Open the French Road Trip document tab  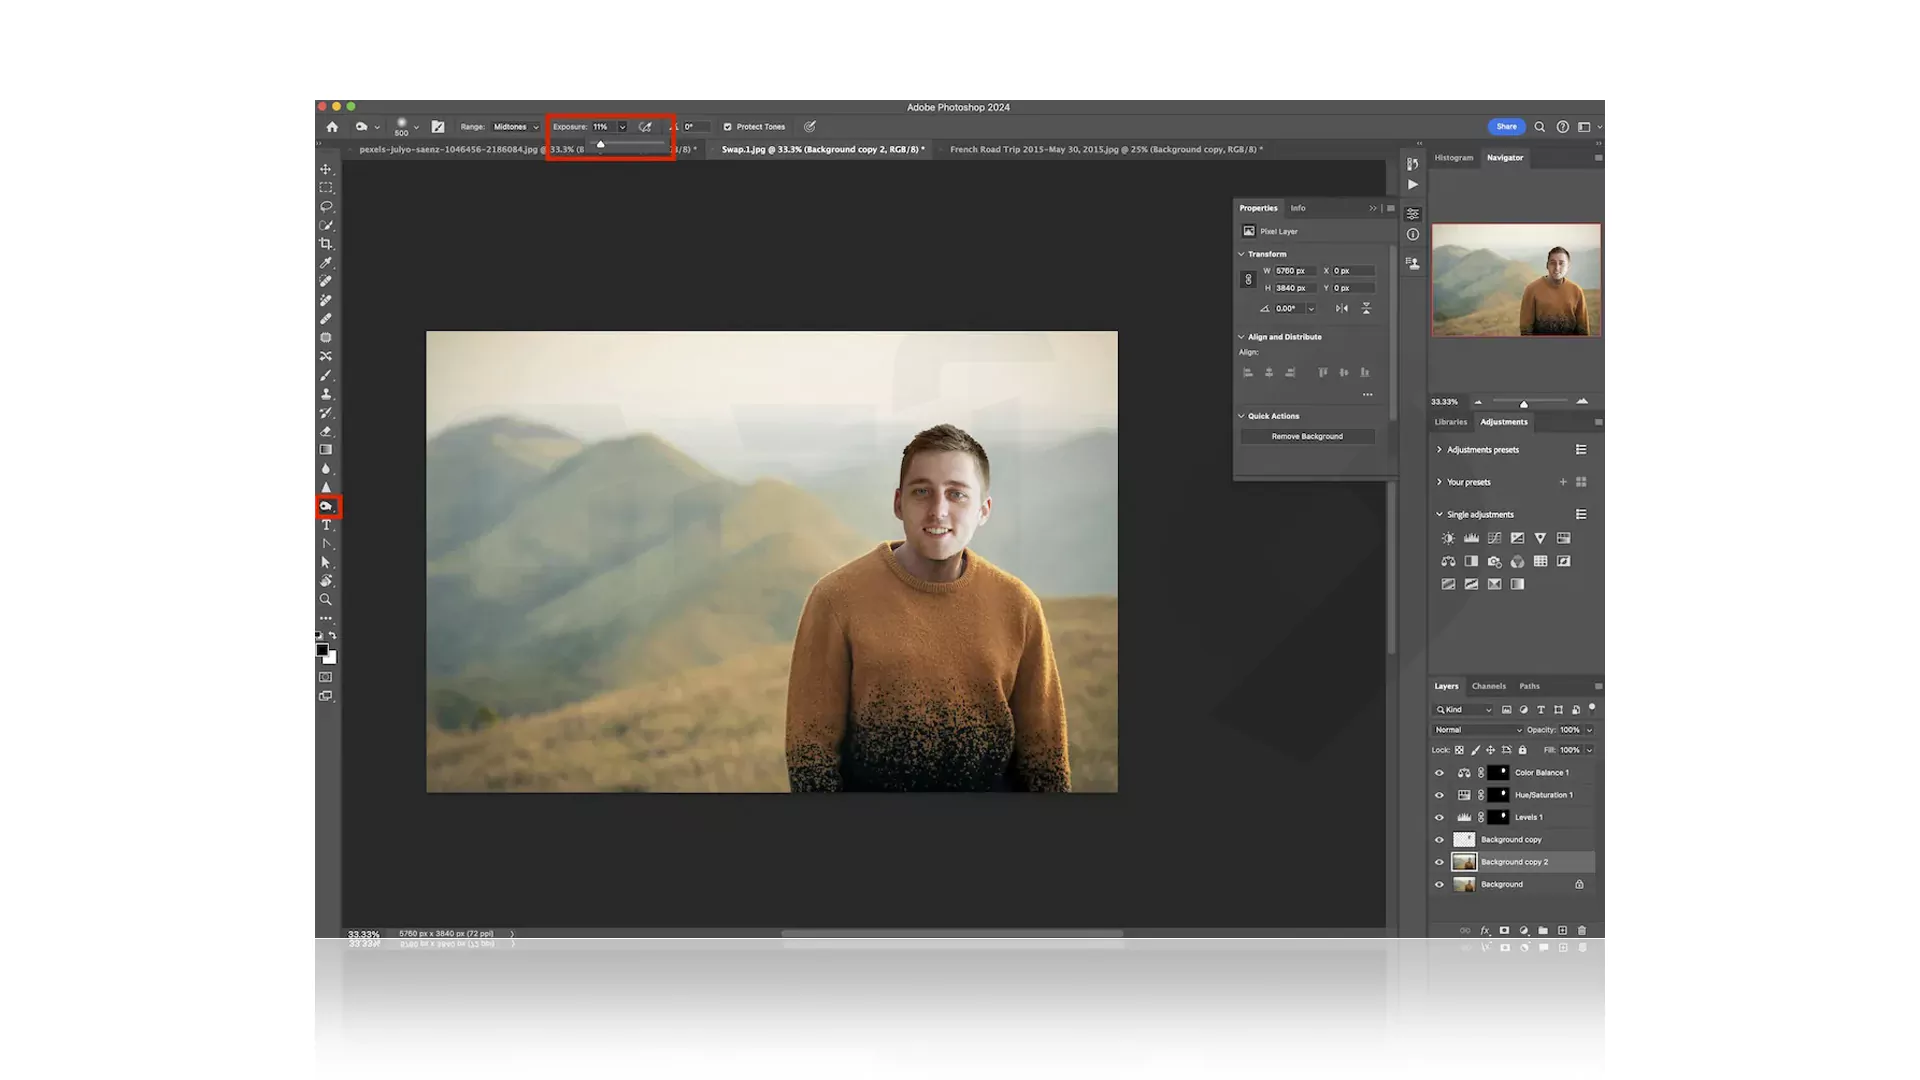1105,149
